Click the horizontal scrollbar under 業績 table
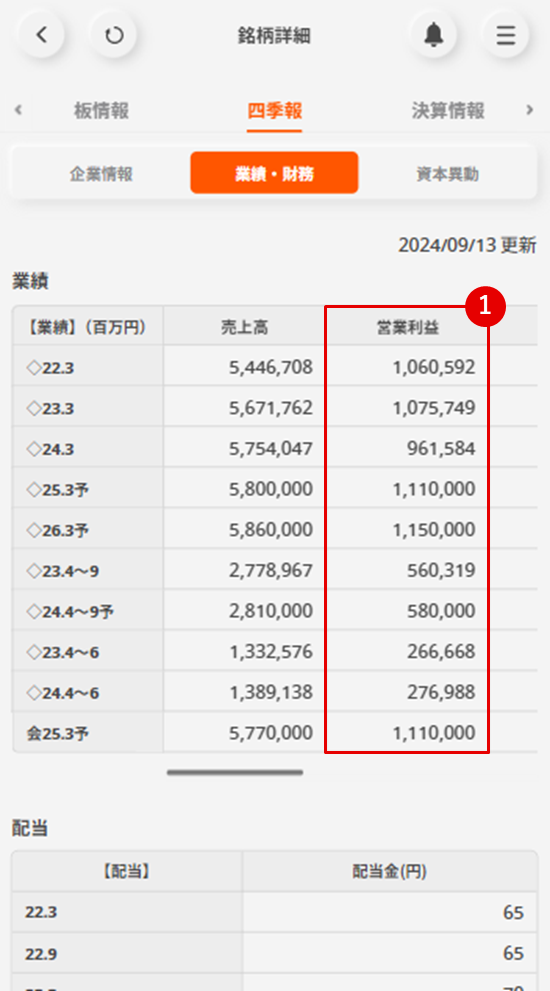This screenshot has height=991, width=550. point(235,772)
